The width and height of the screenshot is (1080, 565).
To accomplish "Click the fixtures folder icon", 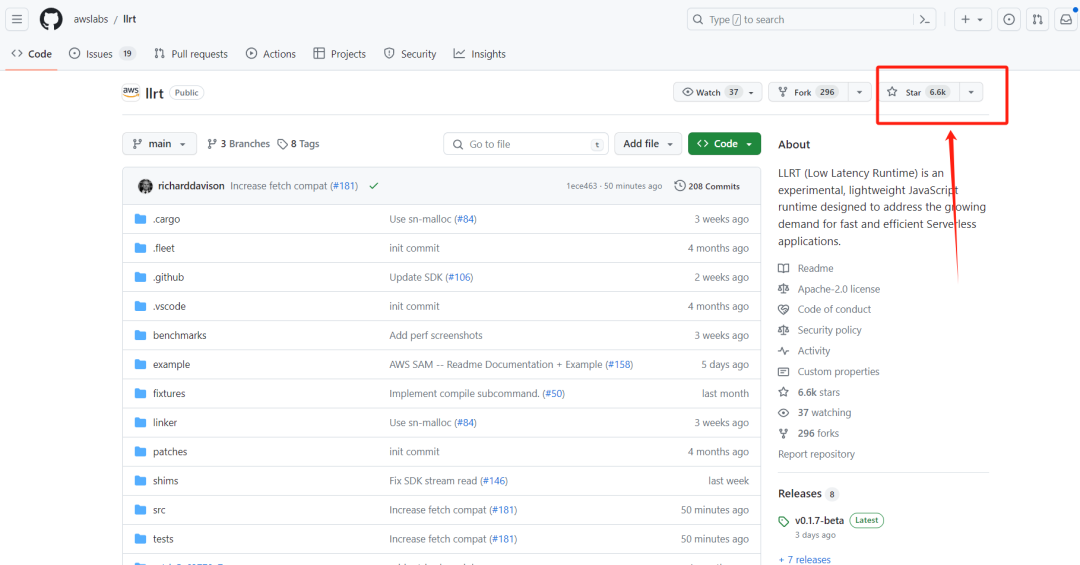I will [x=141, y=393].
